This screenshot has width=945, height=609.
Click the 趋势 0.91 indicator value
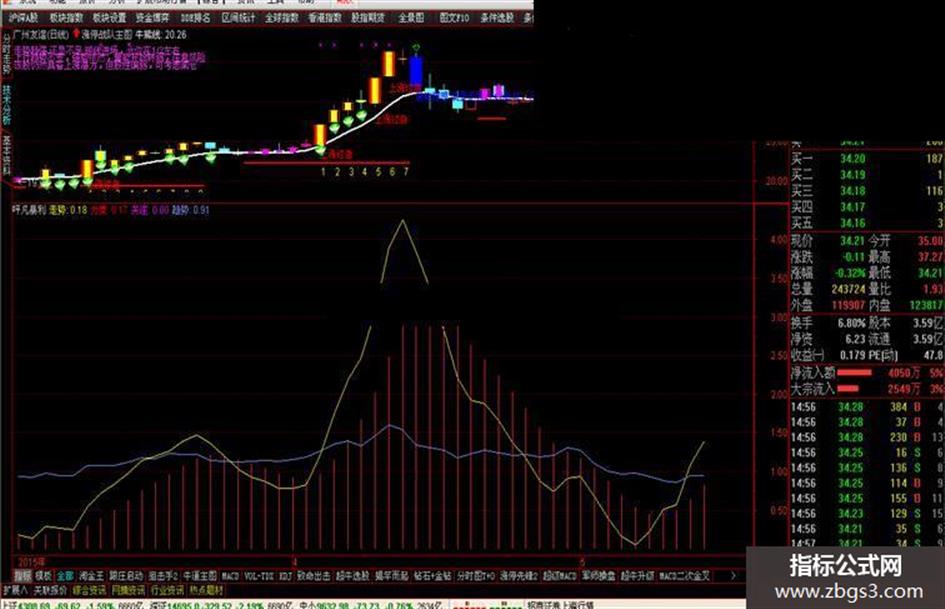[191, 210]
